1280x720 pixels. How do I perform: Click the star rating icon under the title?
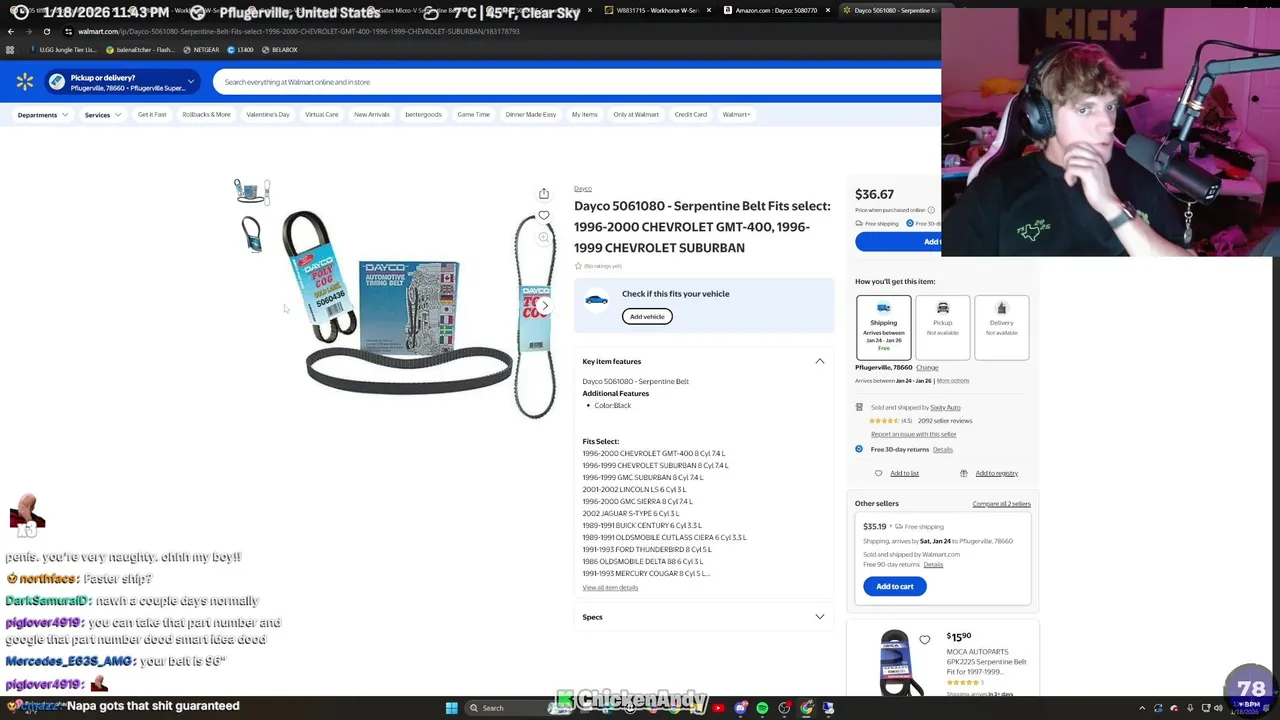(x=578, y=266)
